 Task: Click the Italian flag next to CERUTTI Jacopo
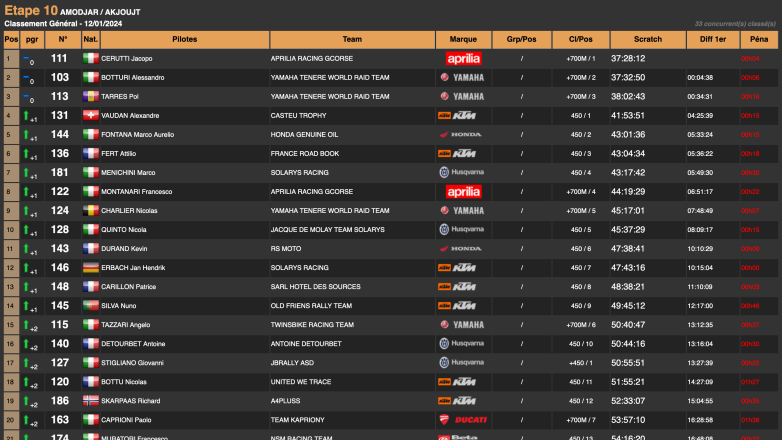point(91,58)
